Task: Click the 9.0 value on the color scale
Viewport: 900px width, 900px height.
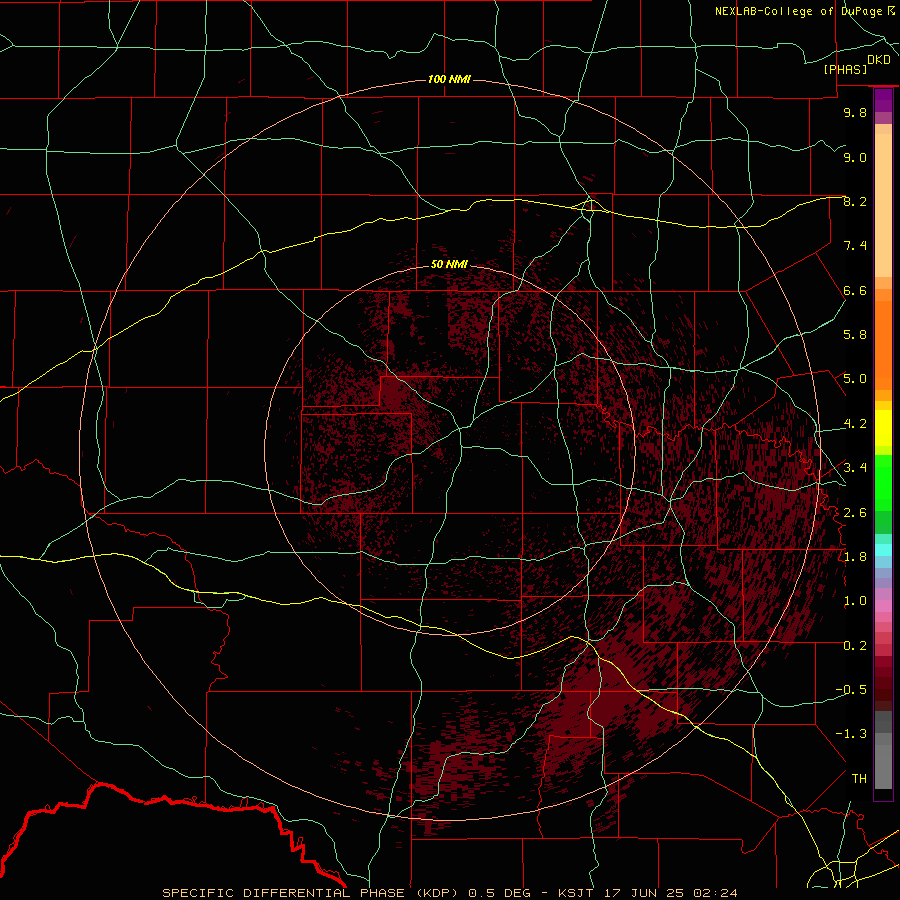Action: (855, 157)
